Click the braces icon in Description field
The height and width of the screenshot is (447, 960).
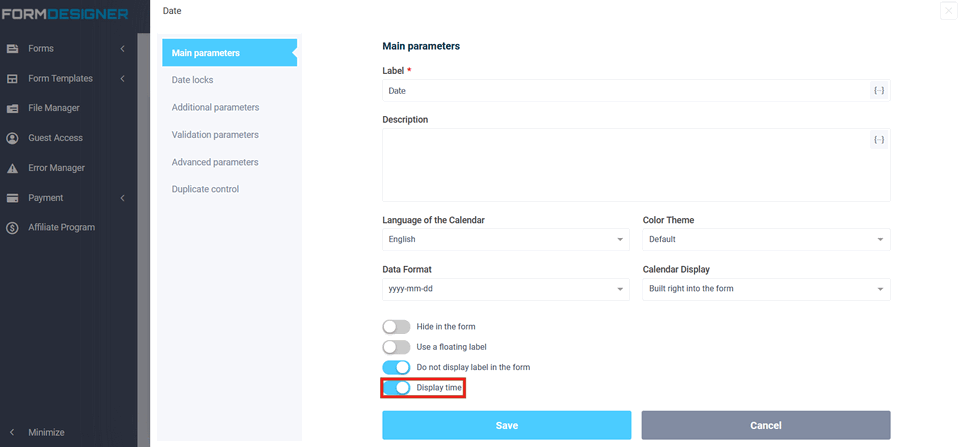879,140
